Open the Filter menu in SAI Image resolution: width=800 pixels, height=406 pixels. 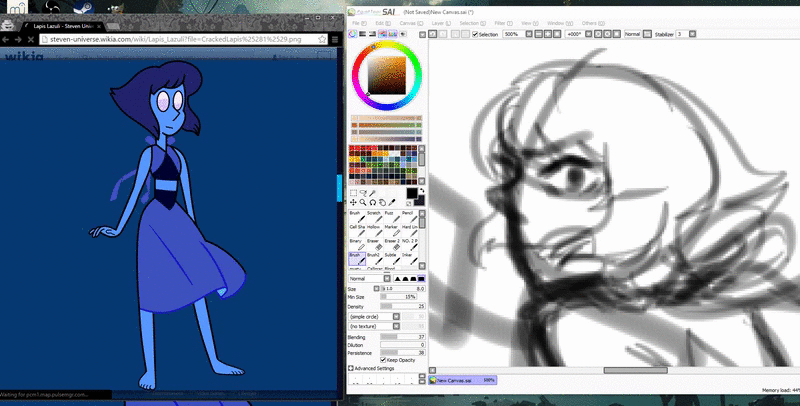pyautogui.click(x=504, y=23)
